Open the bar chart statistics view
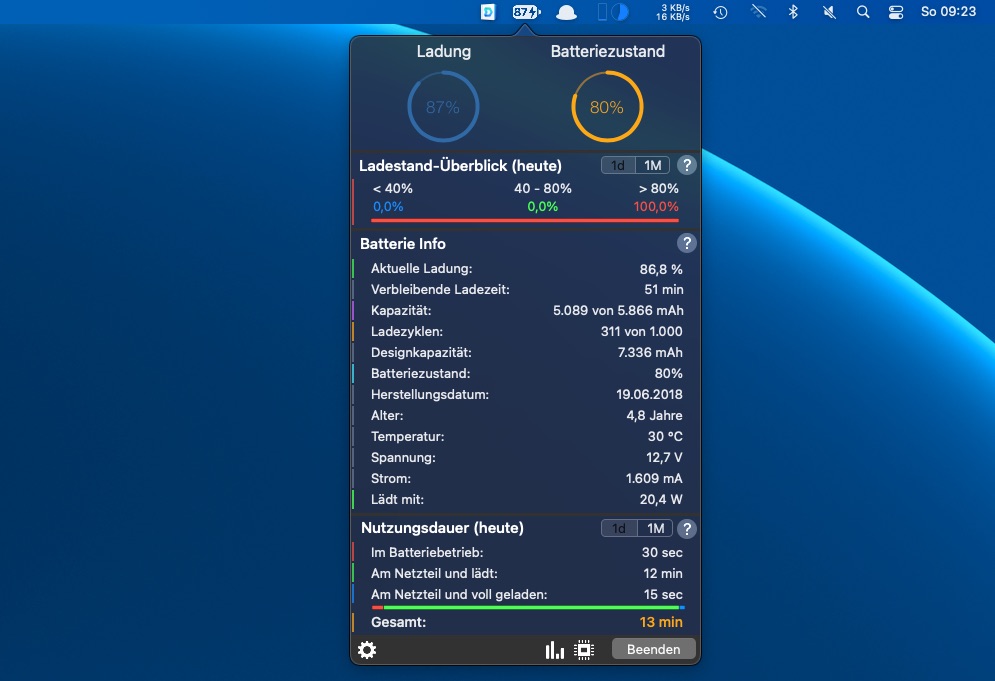Screen dimensions: 995x681 pyautogui.click(x=555, y=650)
